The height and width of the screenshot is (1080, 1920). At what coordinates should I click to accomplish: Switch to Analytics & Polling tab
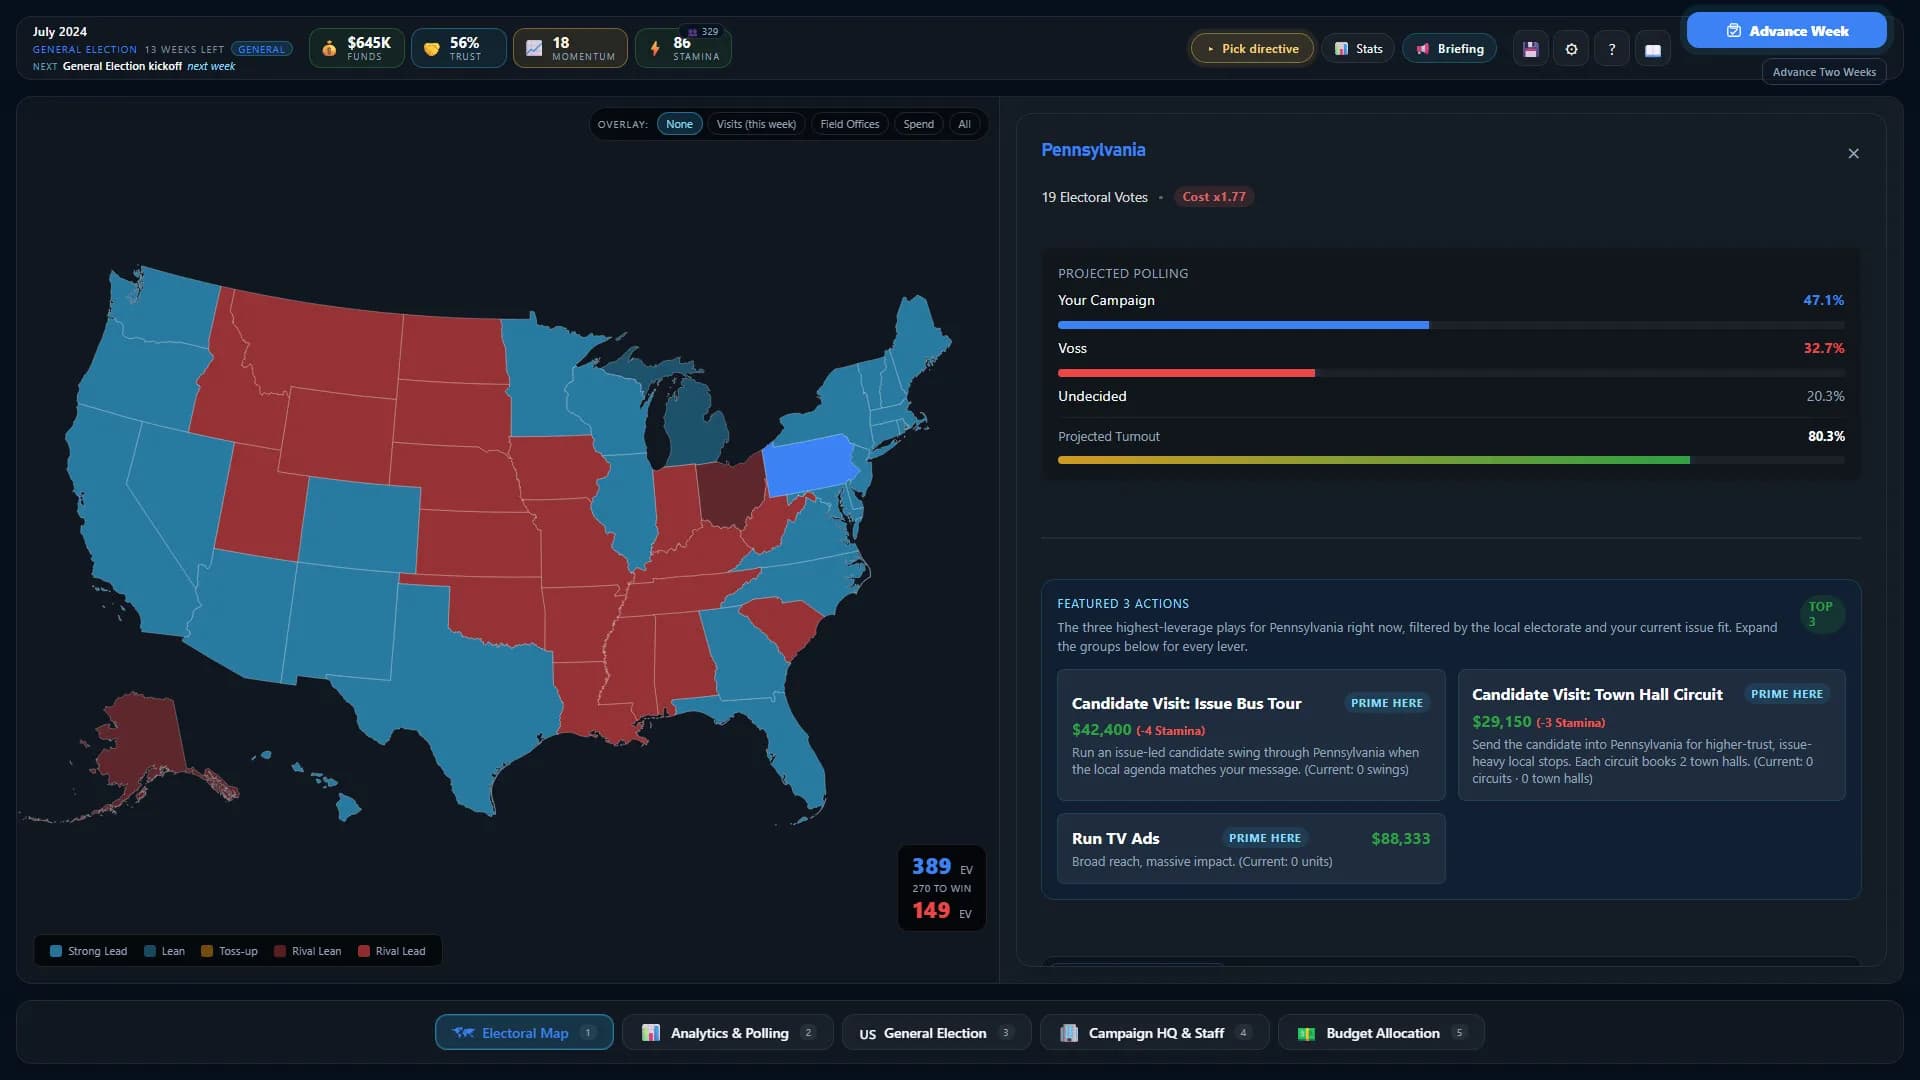(729, 1033)
